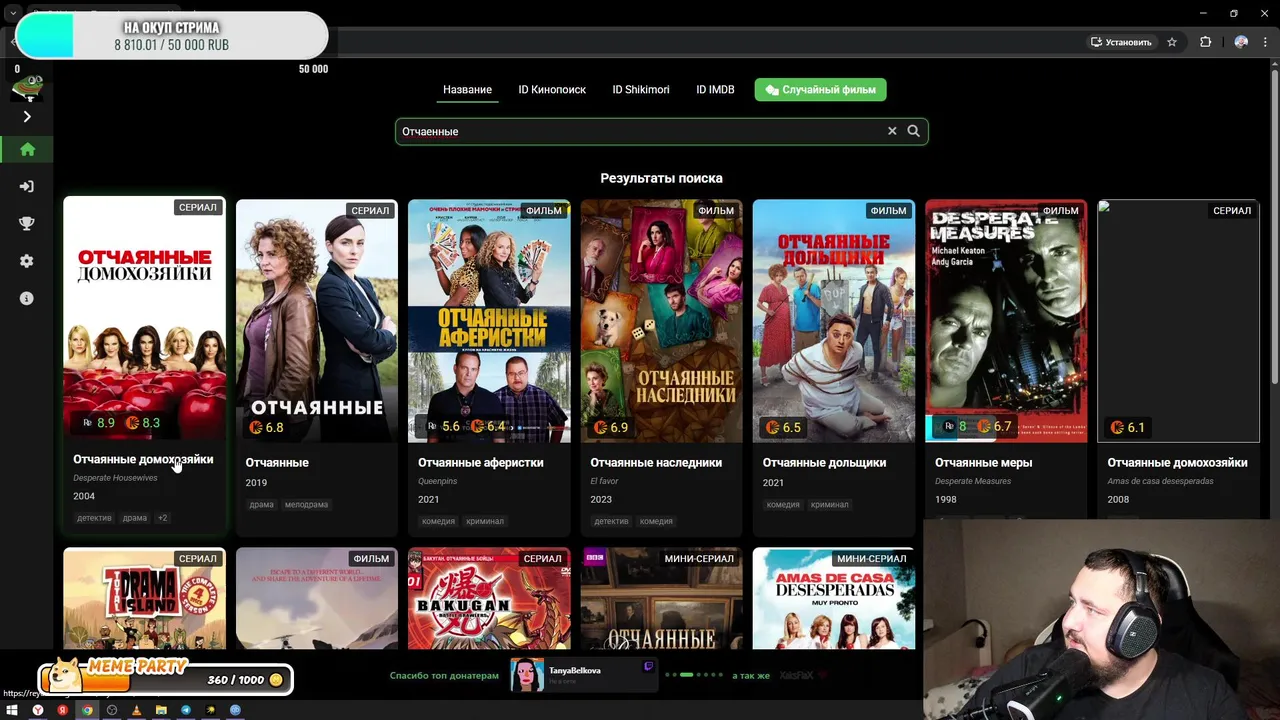Open the Отчаянные аферистки poster
Viewport: 1280px width, 720px height.
point(489,320)
